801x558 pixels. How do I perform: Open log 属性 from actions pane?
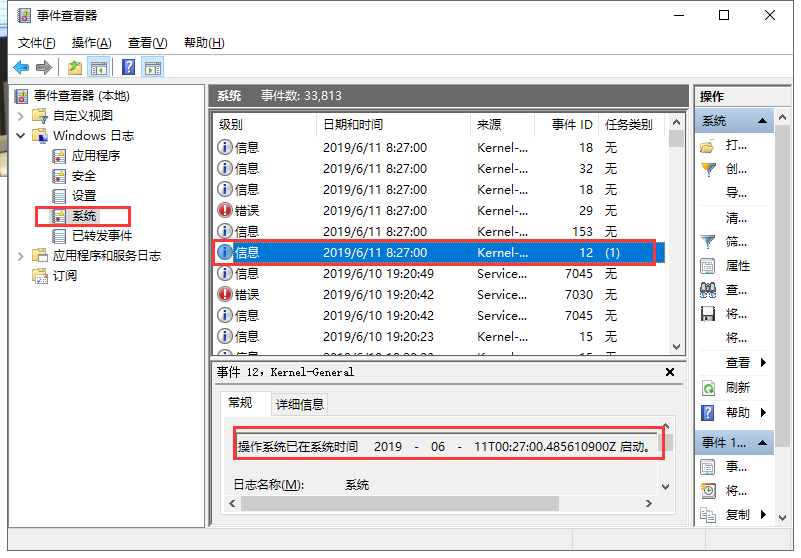pos(738,266)
